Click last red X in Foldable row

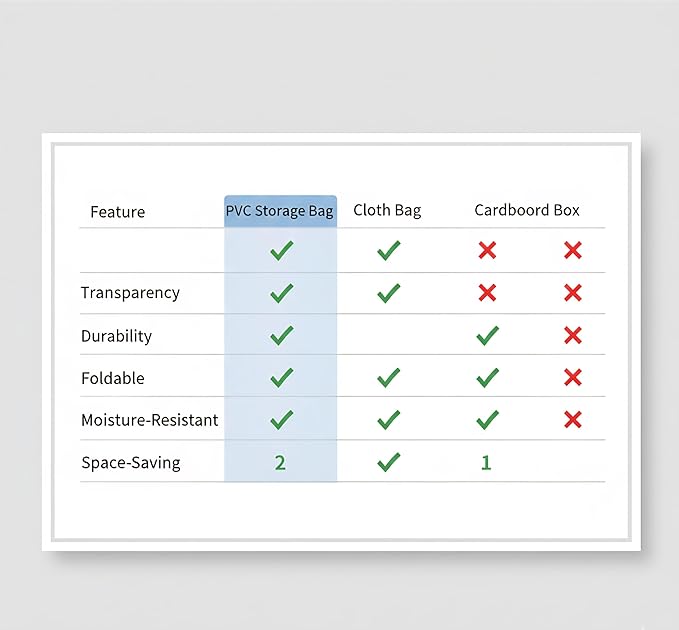click(573, 377)
